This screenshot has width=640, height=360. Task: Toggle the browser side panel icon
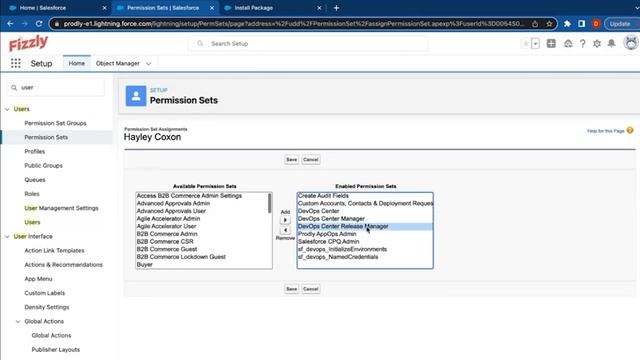pyautogui.click(x=582, y=24)
